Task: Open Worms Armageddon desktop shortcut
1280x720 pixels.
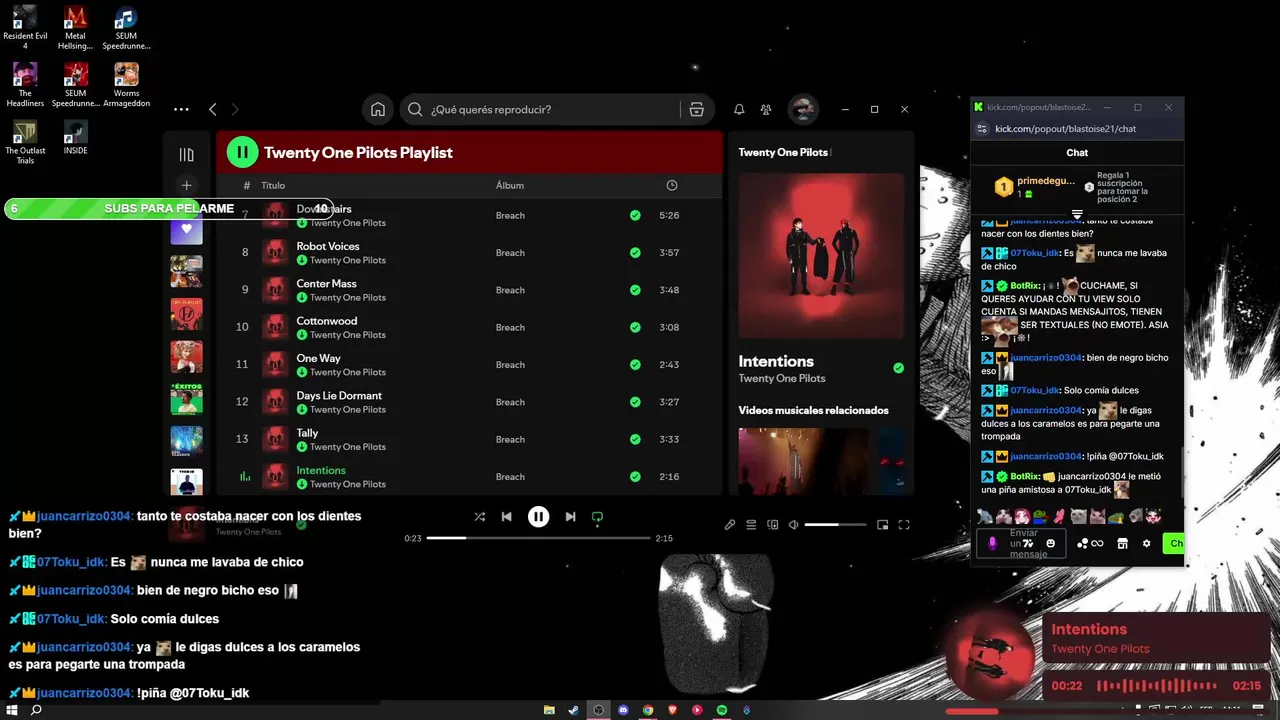Action: pos(126,85)
